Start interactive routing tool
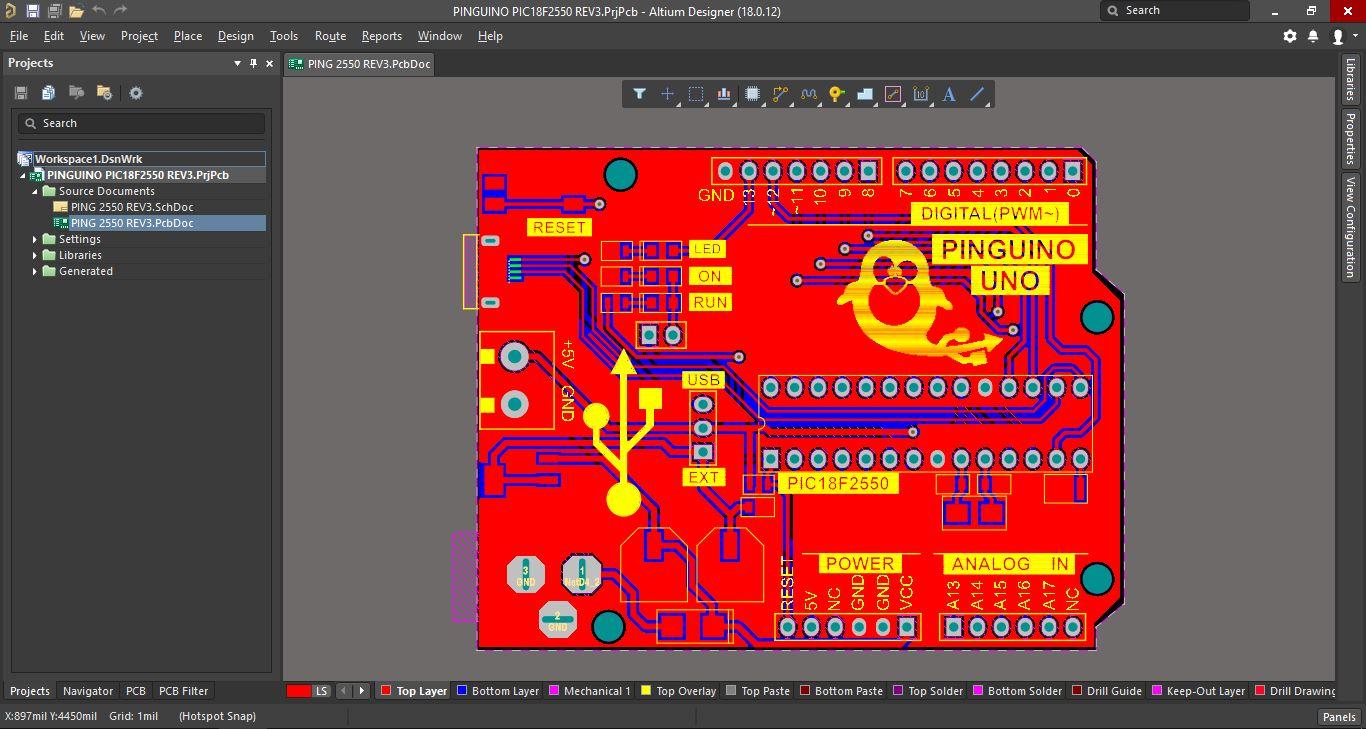Viewport: 1366px width, 729px height. (x=780, y=94)
